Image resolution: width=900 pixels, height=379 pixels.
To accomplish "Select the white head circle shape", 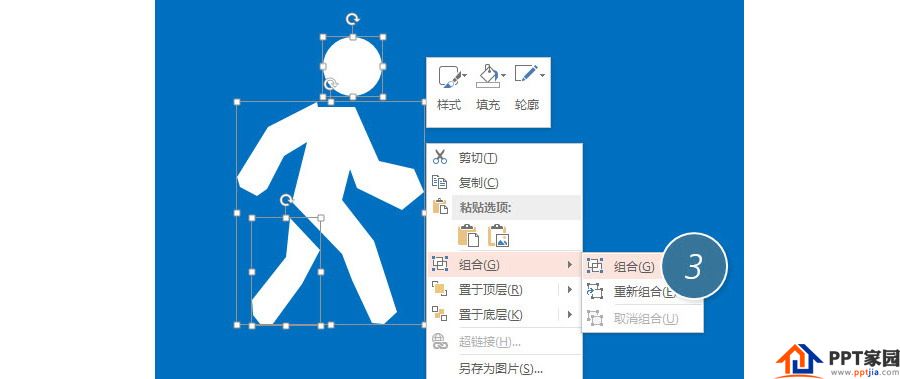I will tap(352, 67).
